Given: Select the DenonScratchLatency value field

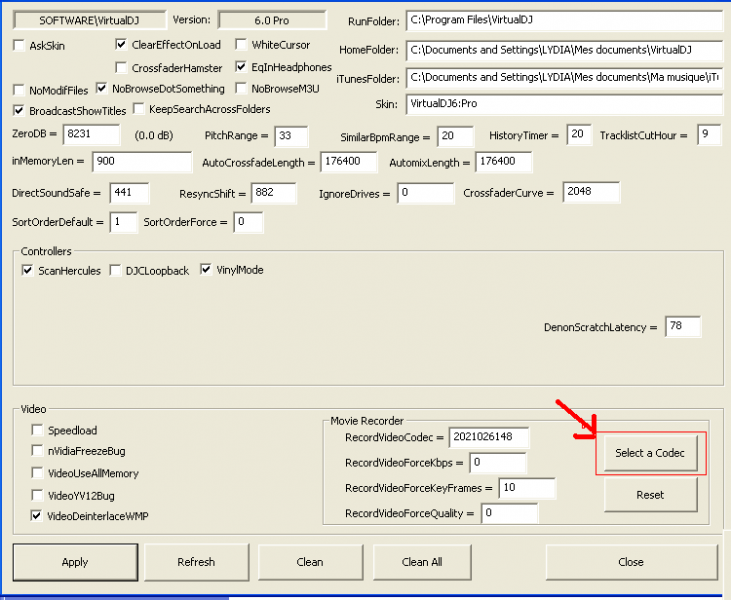Looking at the screenshot, I should [x=682, y=327].
